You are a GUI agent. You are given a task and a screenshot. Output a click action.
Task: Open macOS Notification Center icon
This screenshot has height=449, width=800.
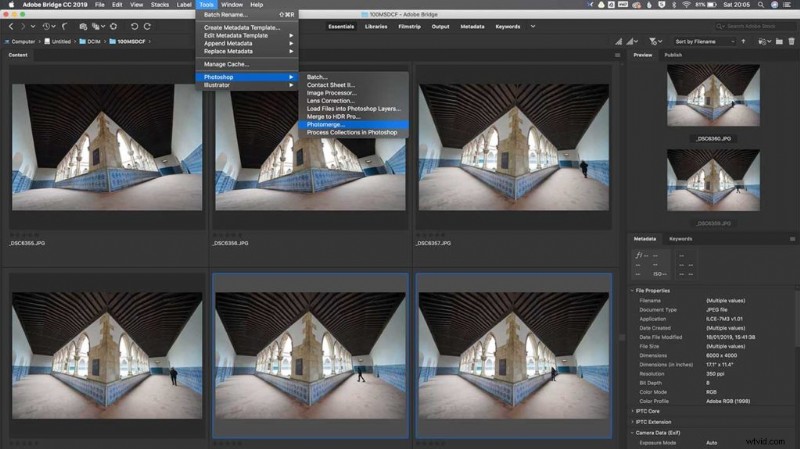[x=787, y=5]
